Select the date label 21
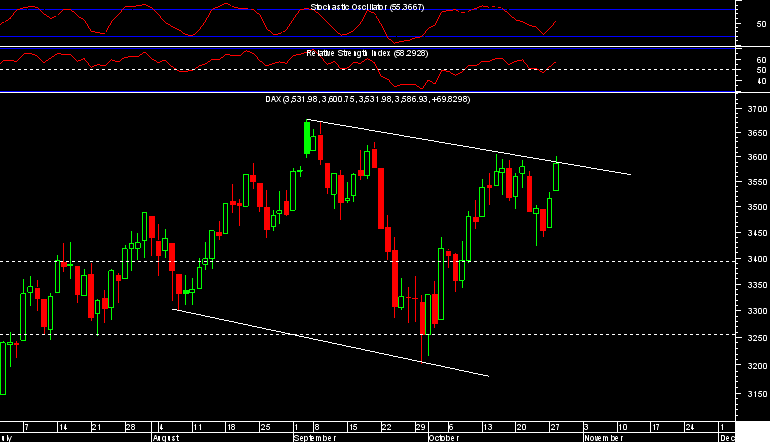The width and height of the screenshot is (770, 442). 96,427
